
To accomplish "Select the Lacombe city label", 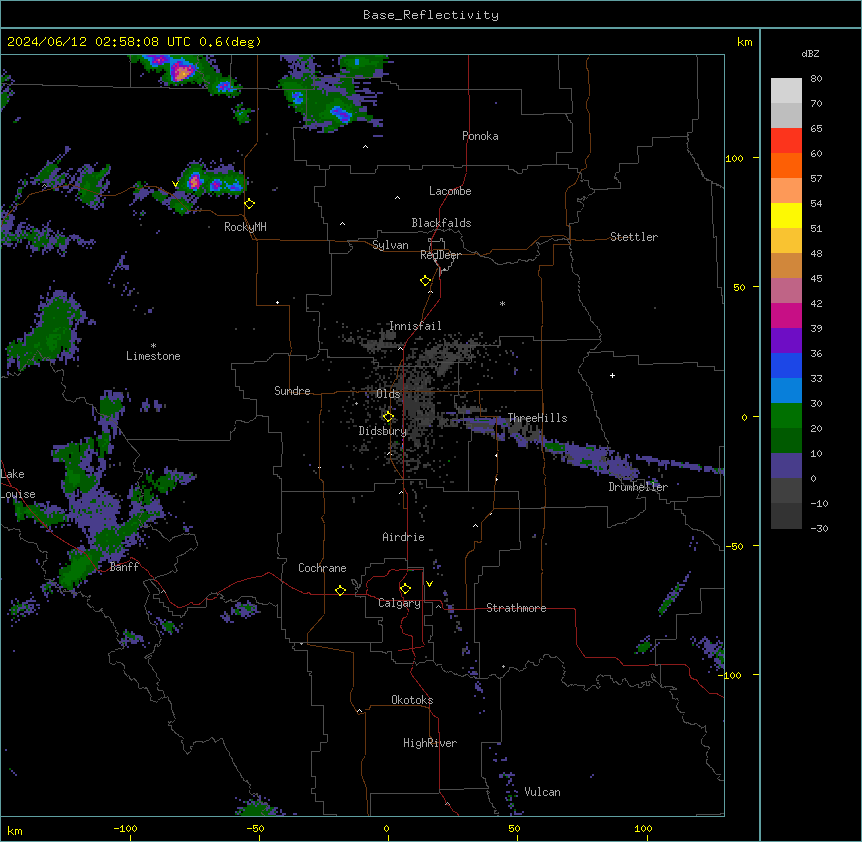I will (x=450, y=191).
